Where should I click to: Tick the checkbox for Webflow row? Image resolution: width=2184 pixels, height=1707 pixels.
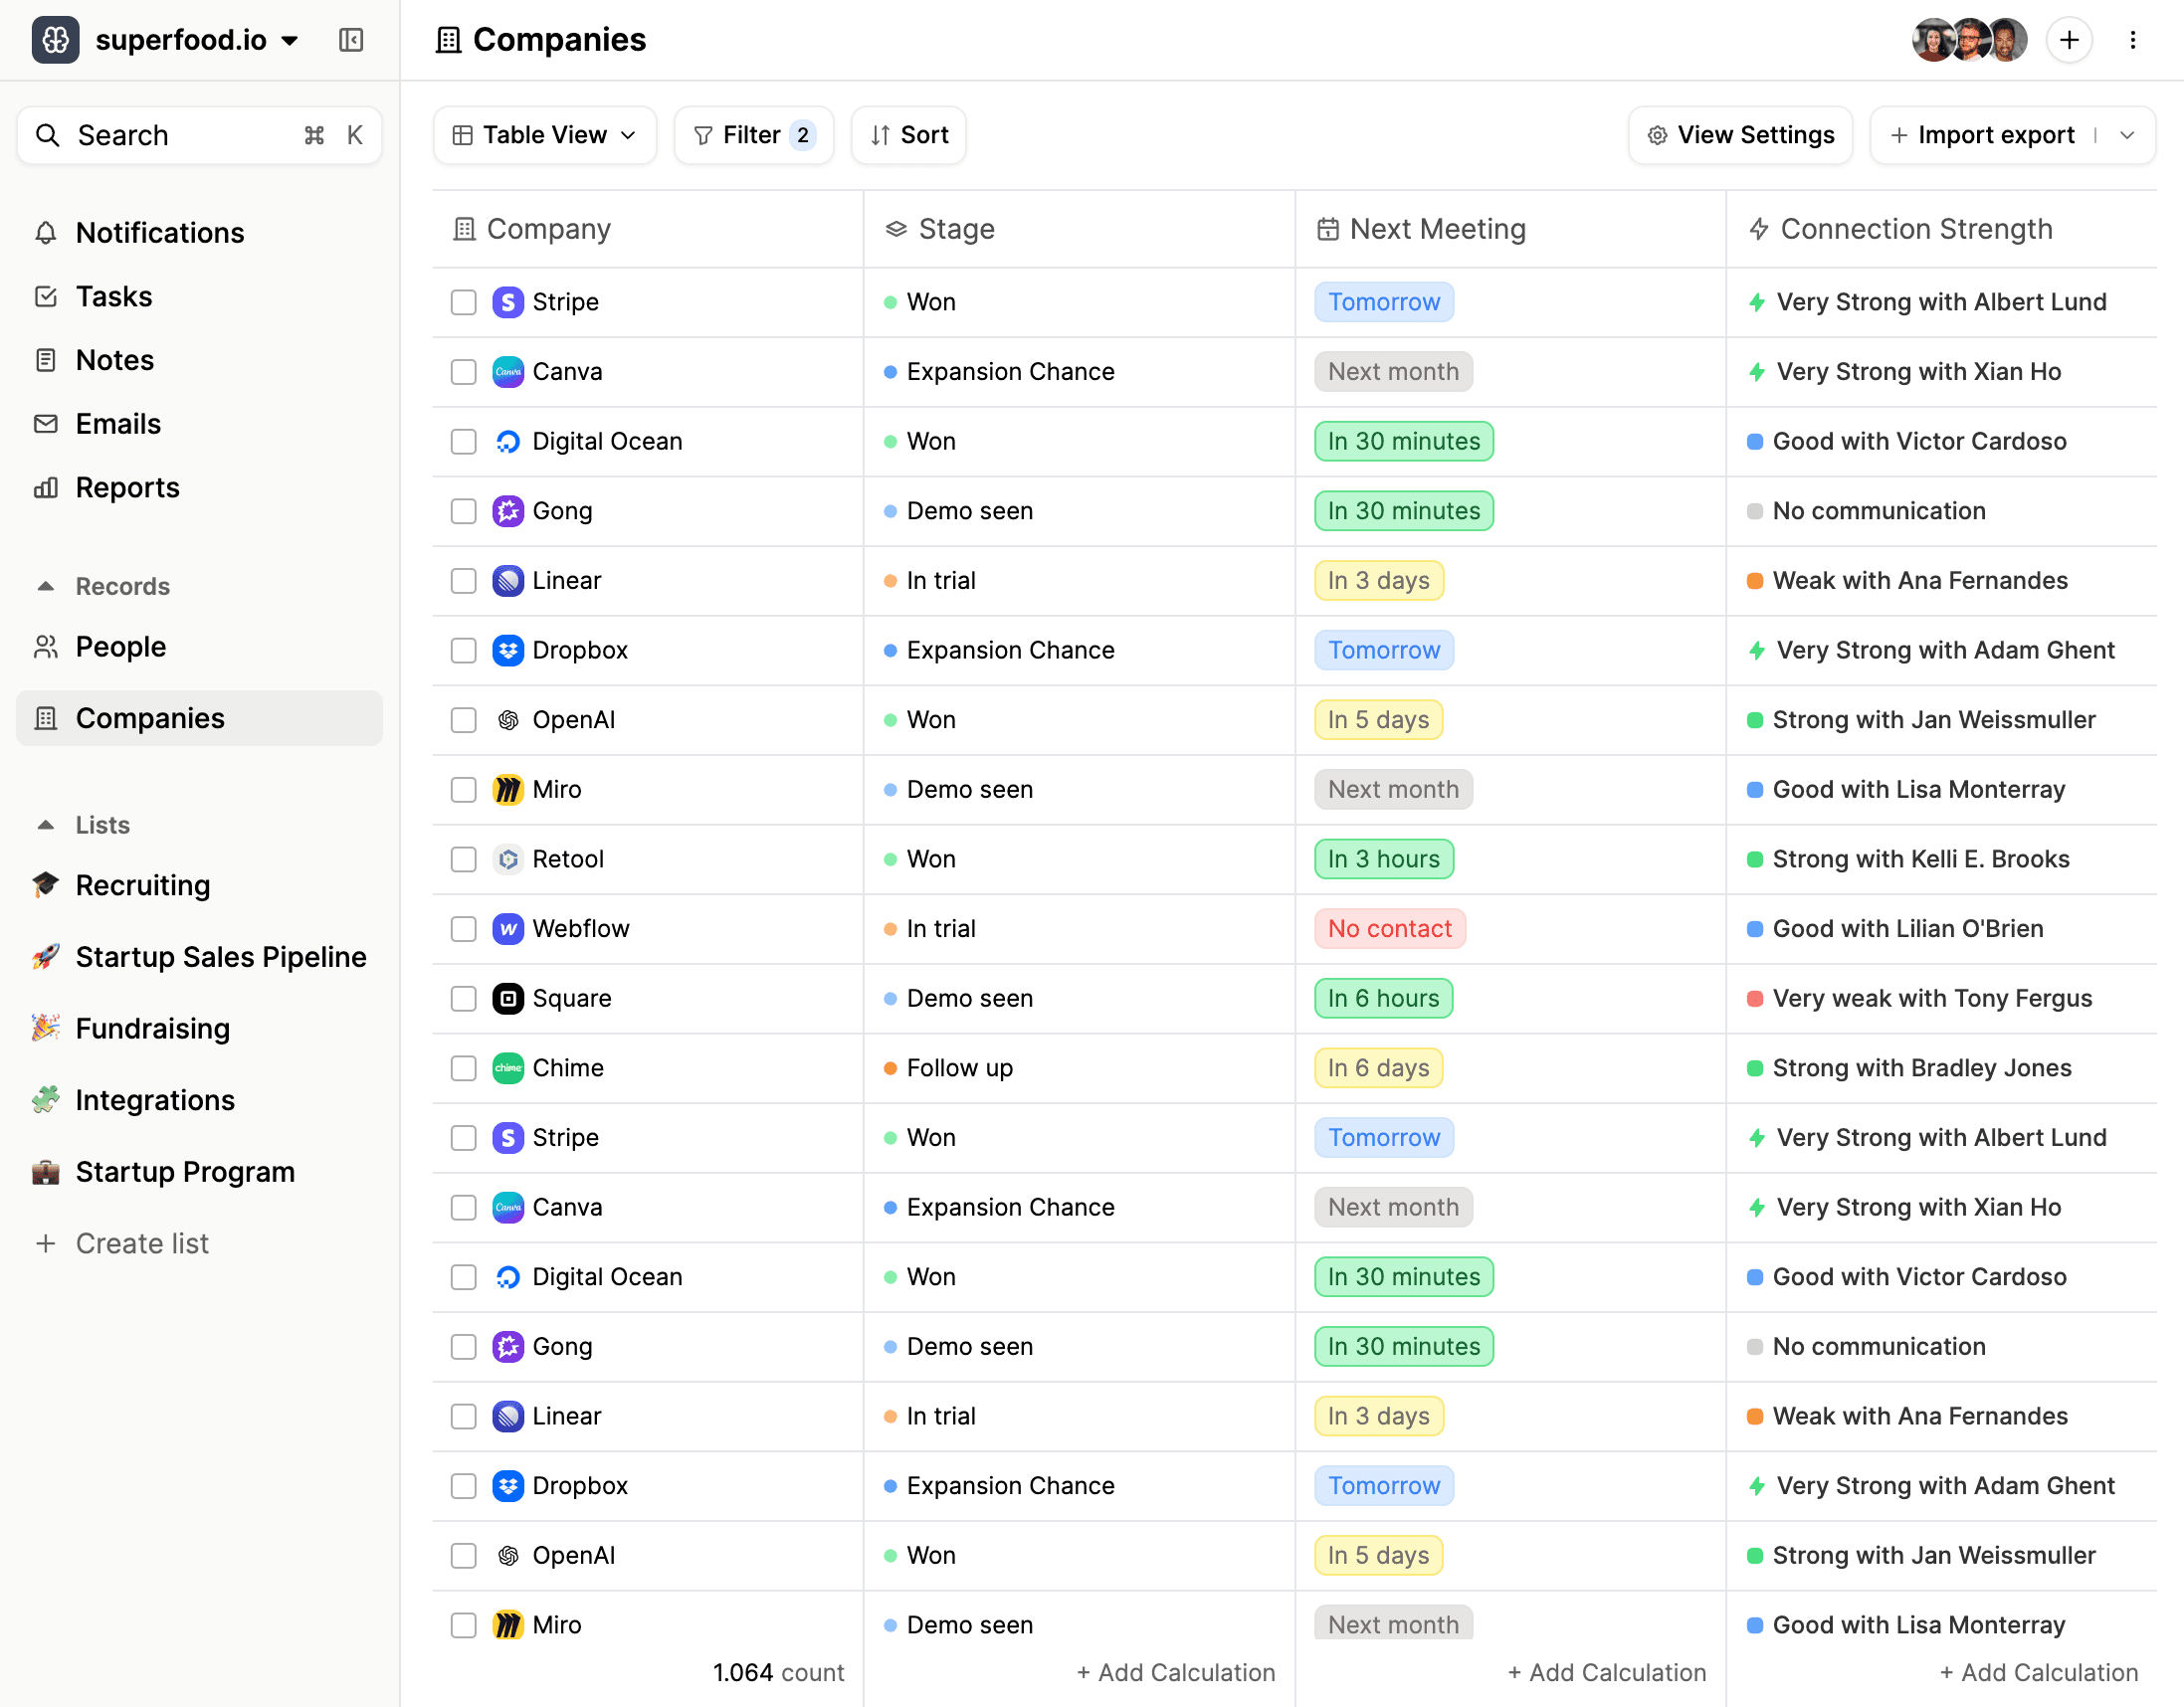coord(463,929)
